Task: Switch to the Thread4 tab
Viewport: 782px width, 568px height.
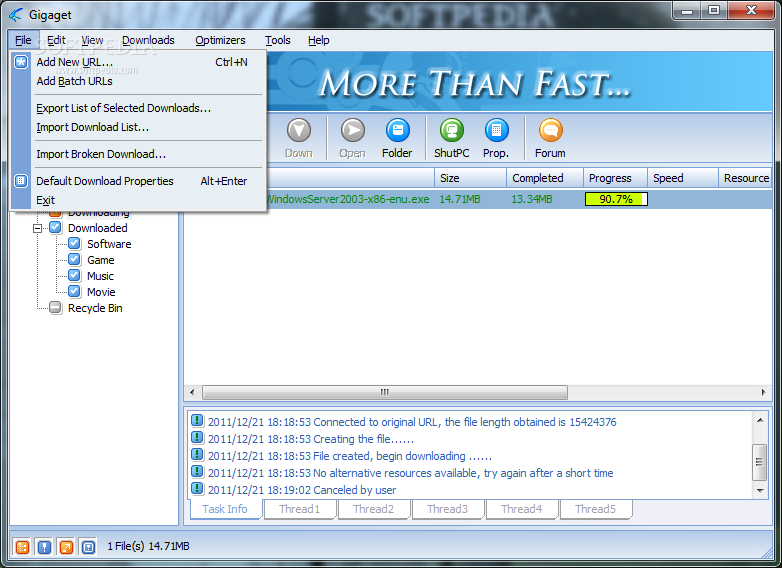Action: (522, 509)
